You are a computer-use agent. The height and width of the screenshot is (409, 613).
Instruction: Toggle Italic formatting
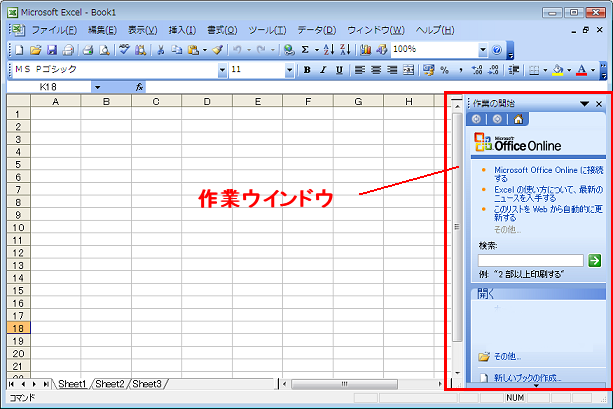323,70
